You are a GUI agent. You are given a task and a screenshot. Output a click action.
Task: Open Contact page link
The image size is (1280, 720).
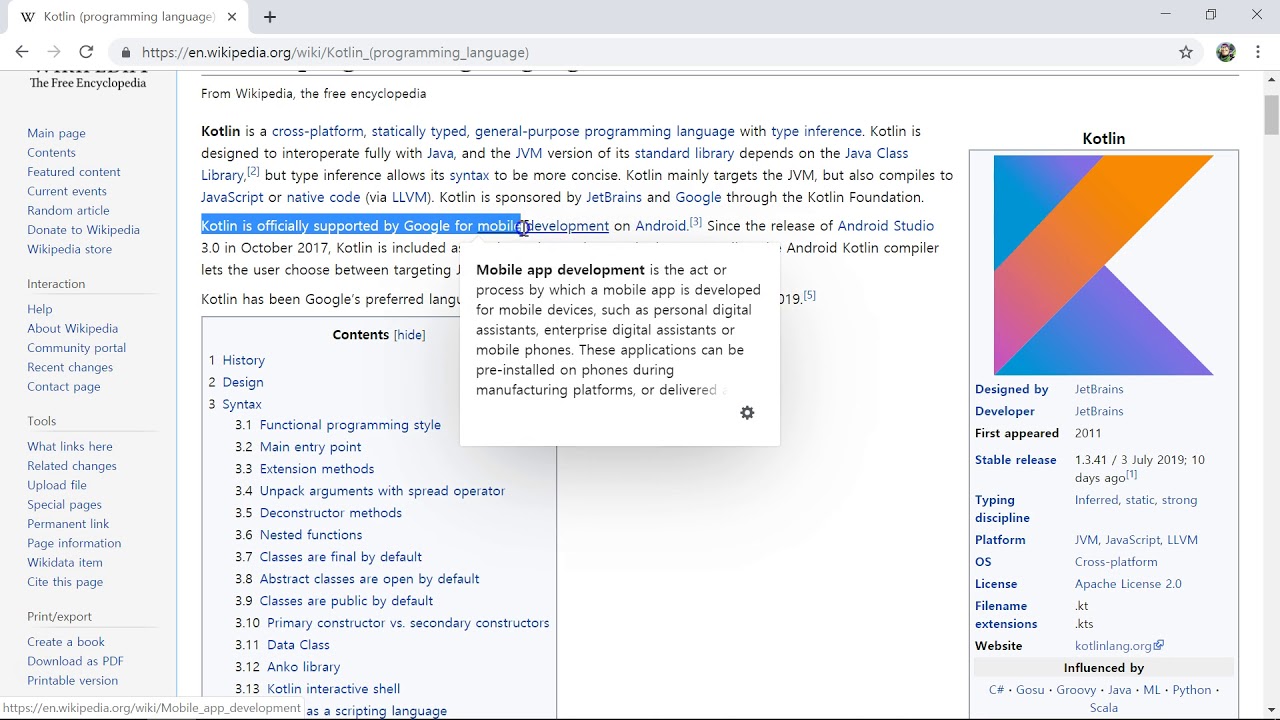pos(64,386)
